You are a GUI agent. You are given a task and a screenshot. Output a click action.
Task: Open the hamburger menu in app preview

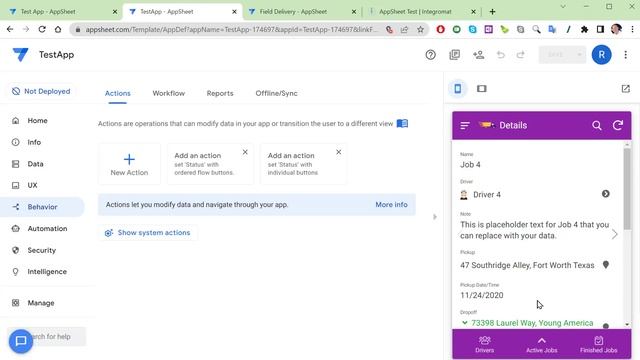[x=465, y=126]
